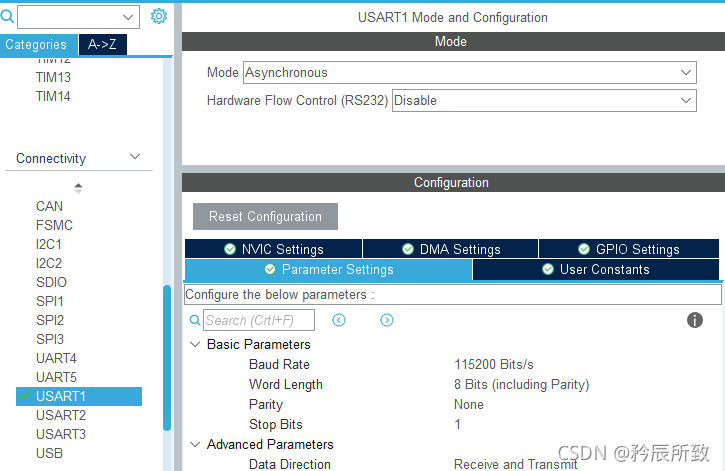Screen dimensions: 725x471
Task: Select the Parameter Settings tab
Action: [x=329, y=269]
